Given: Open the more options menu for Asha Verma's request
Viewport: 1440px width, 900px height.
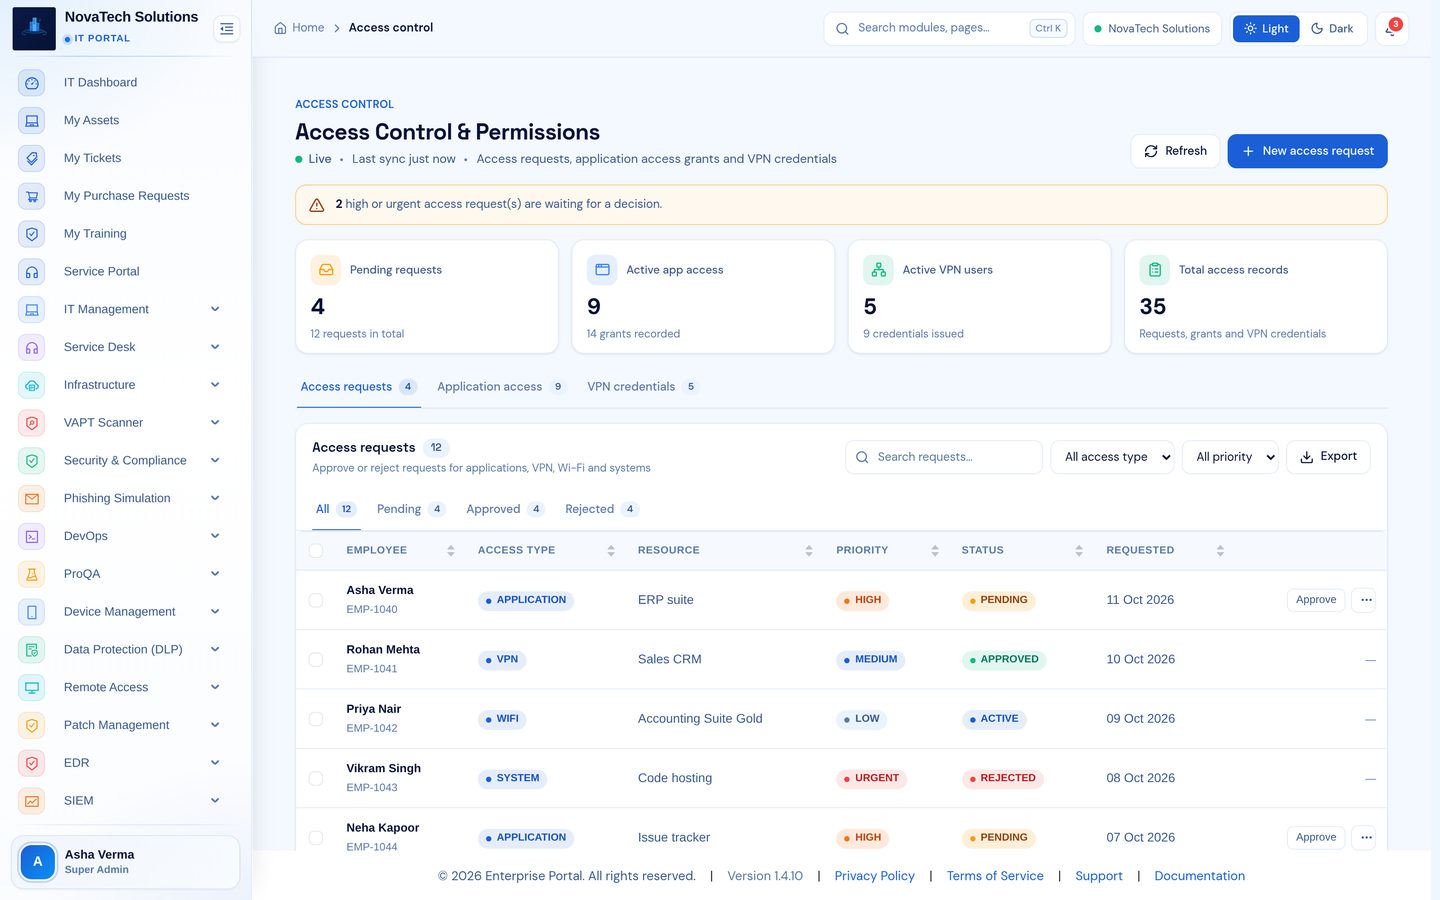Looking at the screenshot, I should click(1366, 600).
